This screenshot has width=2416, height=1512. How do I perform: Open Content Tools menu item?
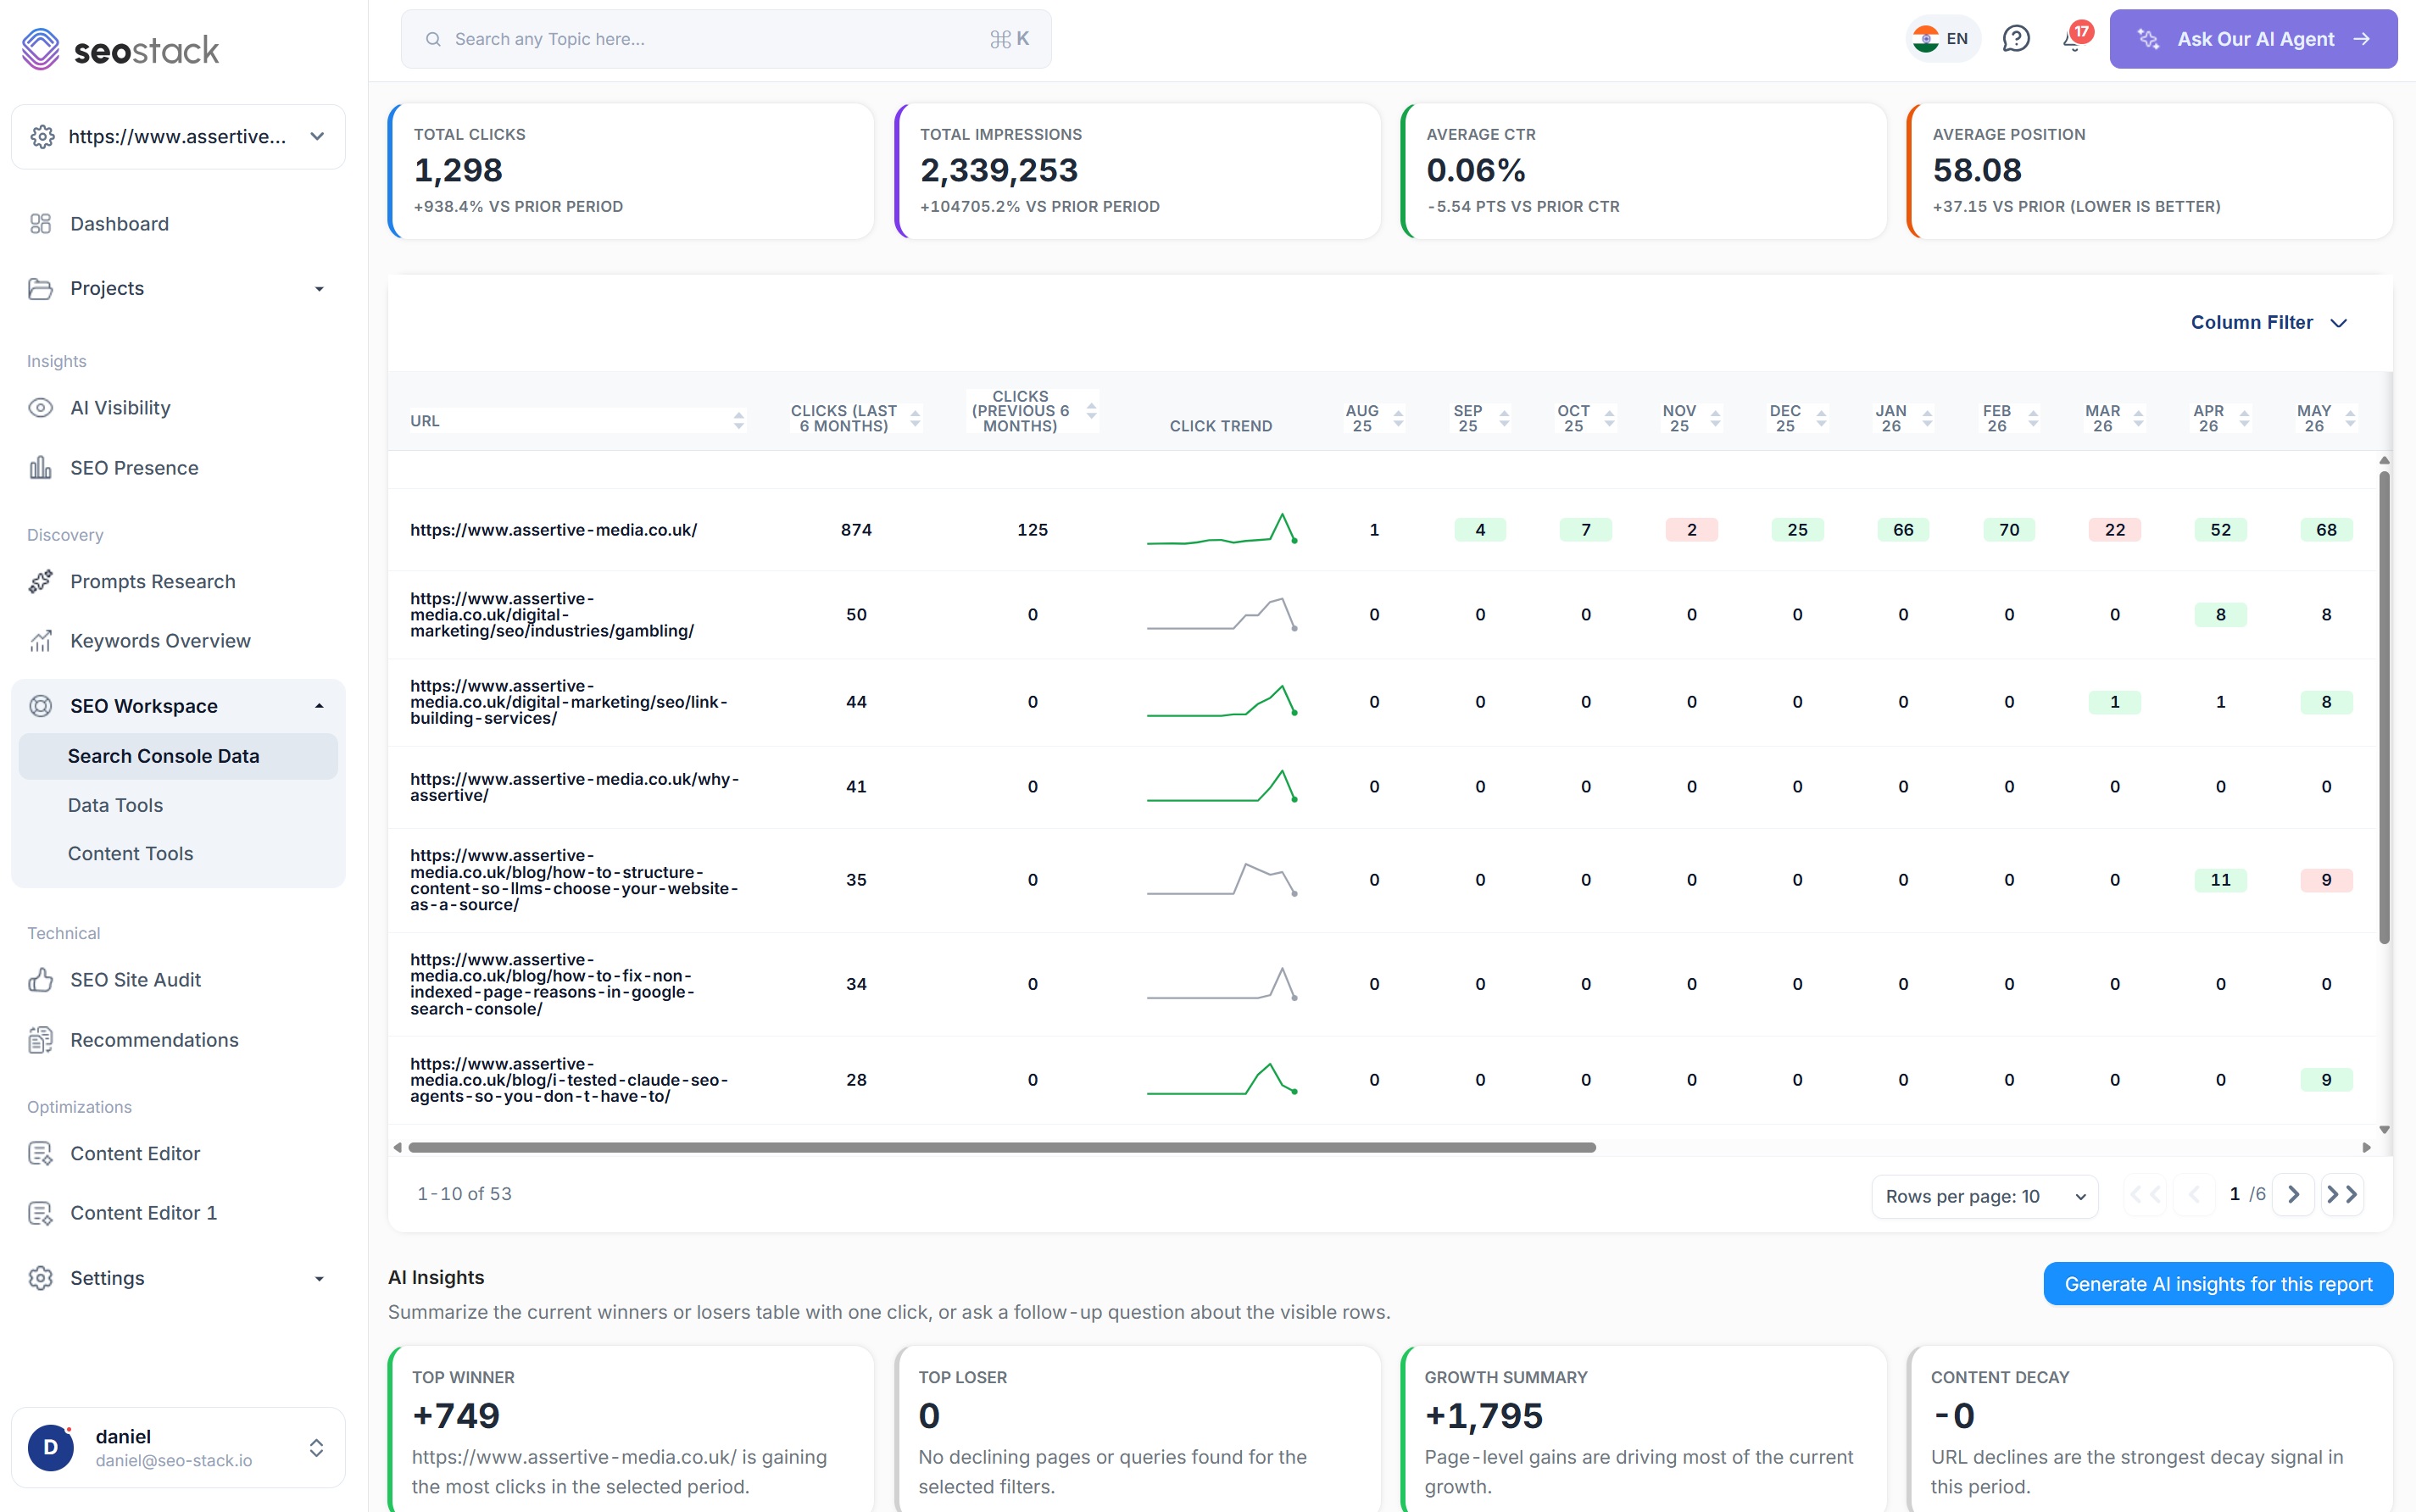click(x=130, y=854)
